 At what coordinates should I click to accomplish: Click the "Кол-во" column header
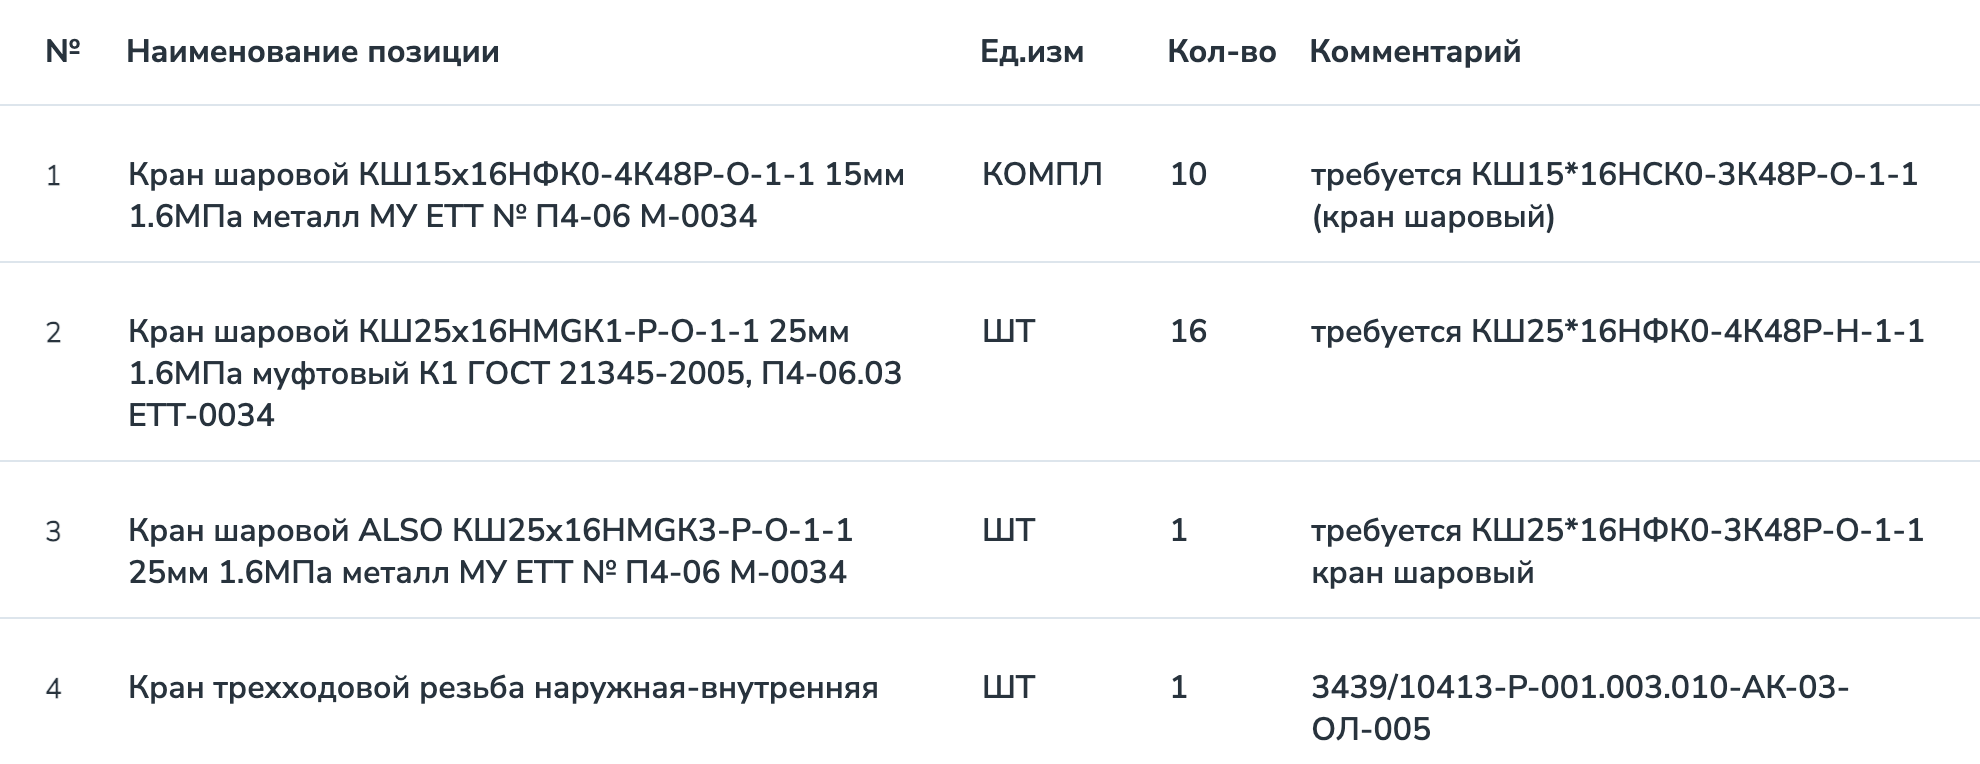[1221, 52]
